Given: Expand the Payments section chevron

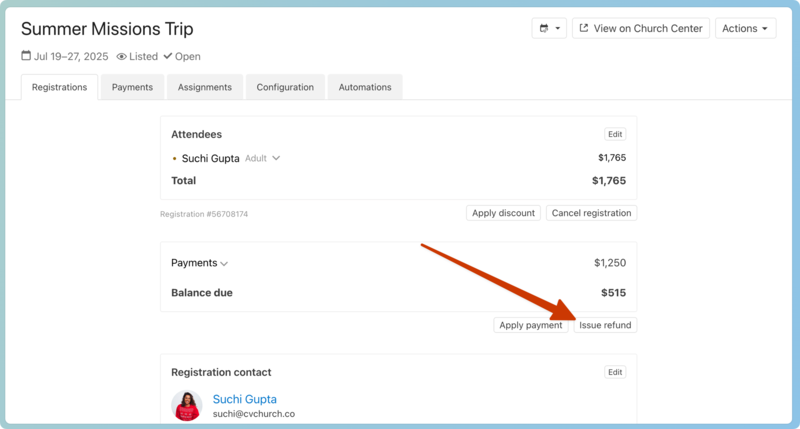Looking at the screenshot, I should click(224, 264).
